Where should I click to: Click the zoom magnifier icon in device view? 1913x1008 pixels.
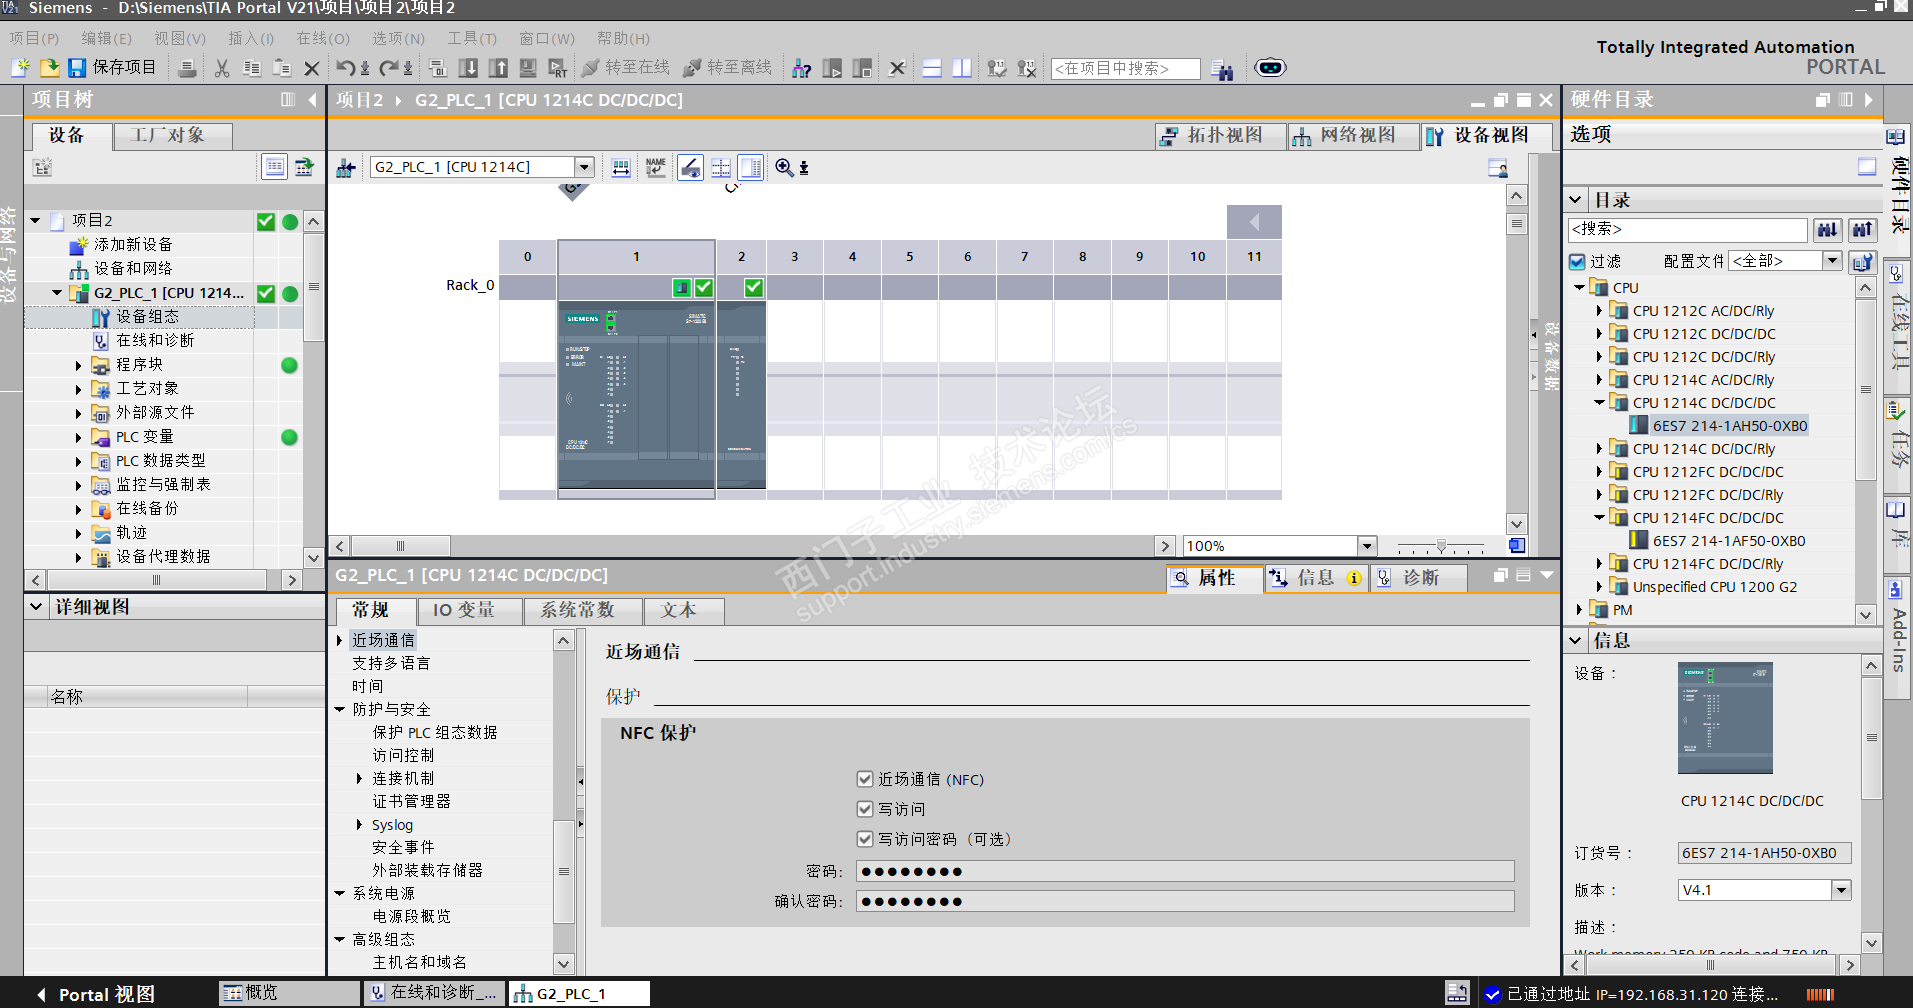click(x=784, y=167)
